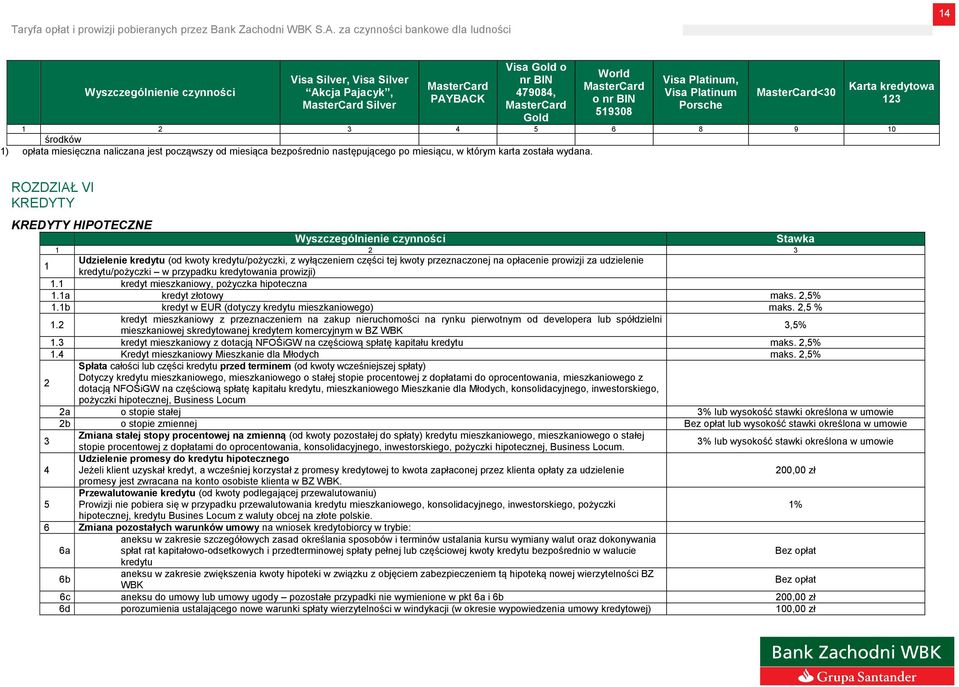Click 'porozumienia ustalającego nowe warunki spłaty' row

click(x=385, y=609)
